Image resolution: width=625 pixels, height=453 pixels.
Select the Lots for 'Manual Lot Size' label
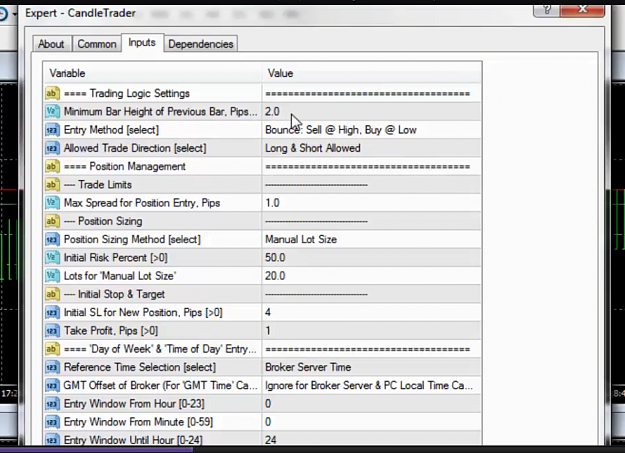[x=120, y=276]
